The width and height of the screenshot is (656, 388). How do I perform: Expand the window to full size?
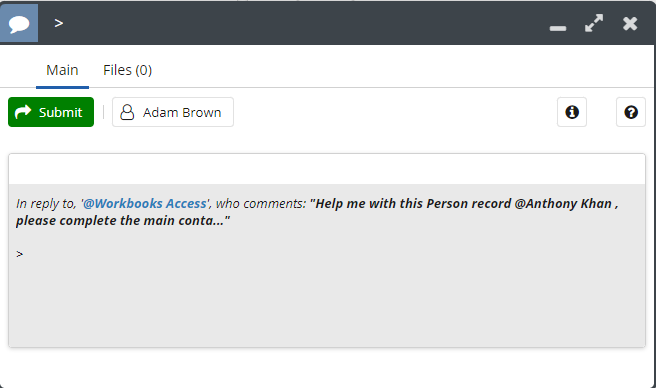(594, 23)
